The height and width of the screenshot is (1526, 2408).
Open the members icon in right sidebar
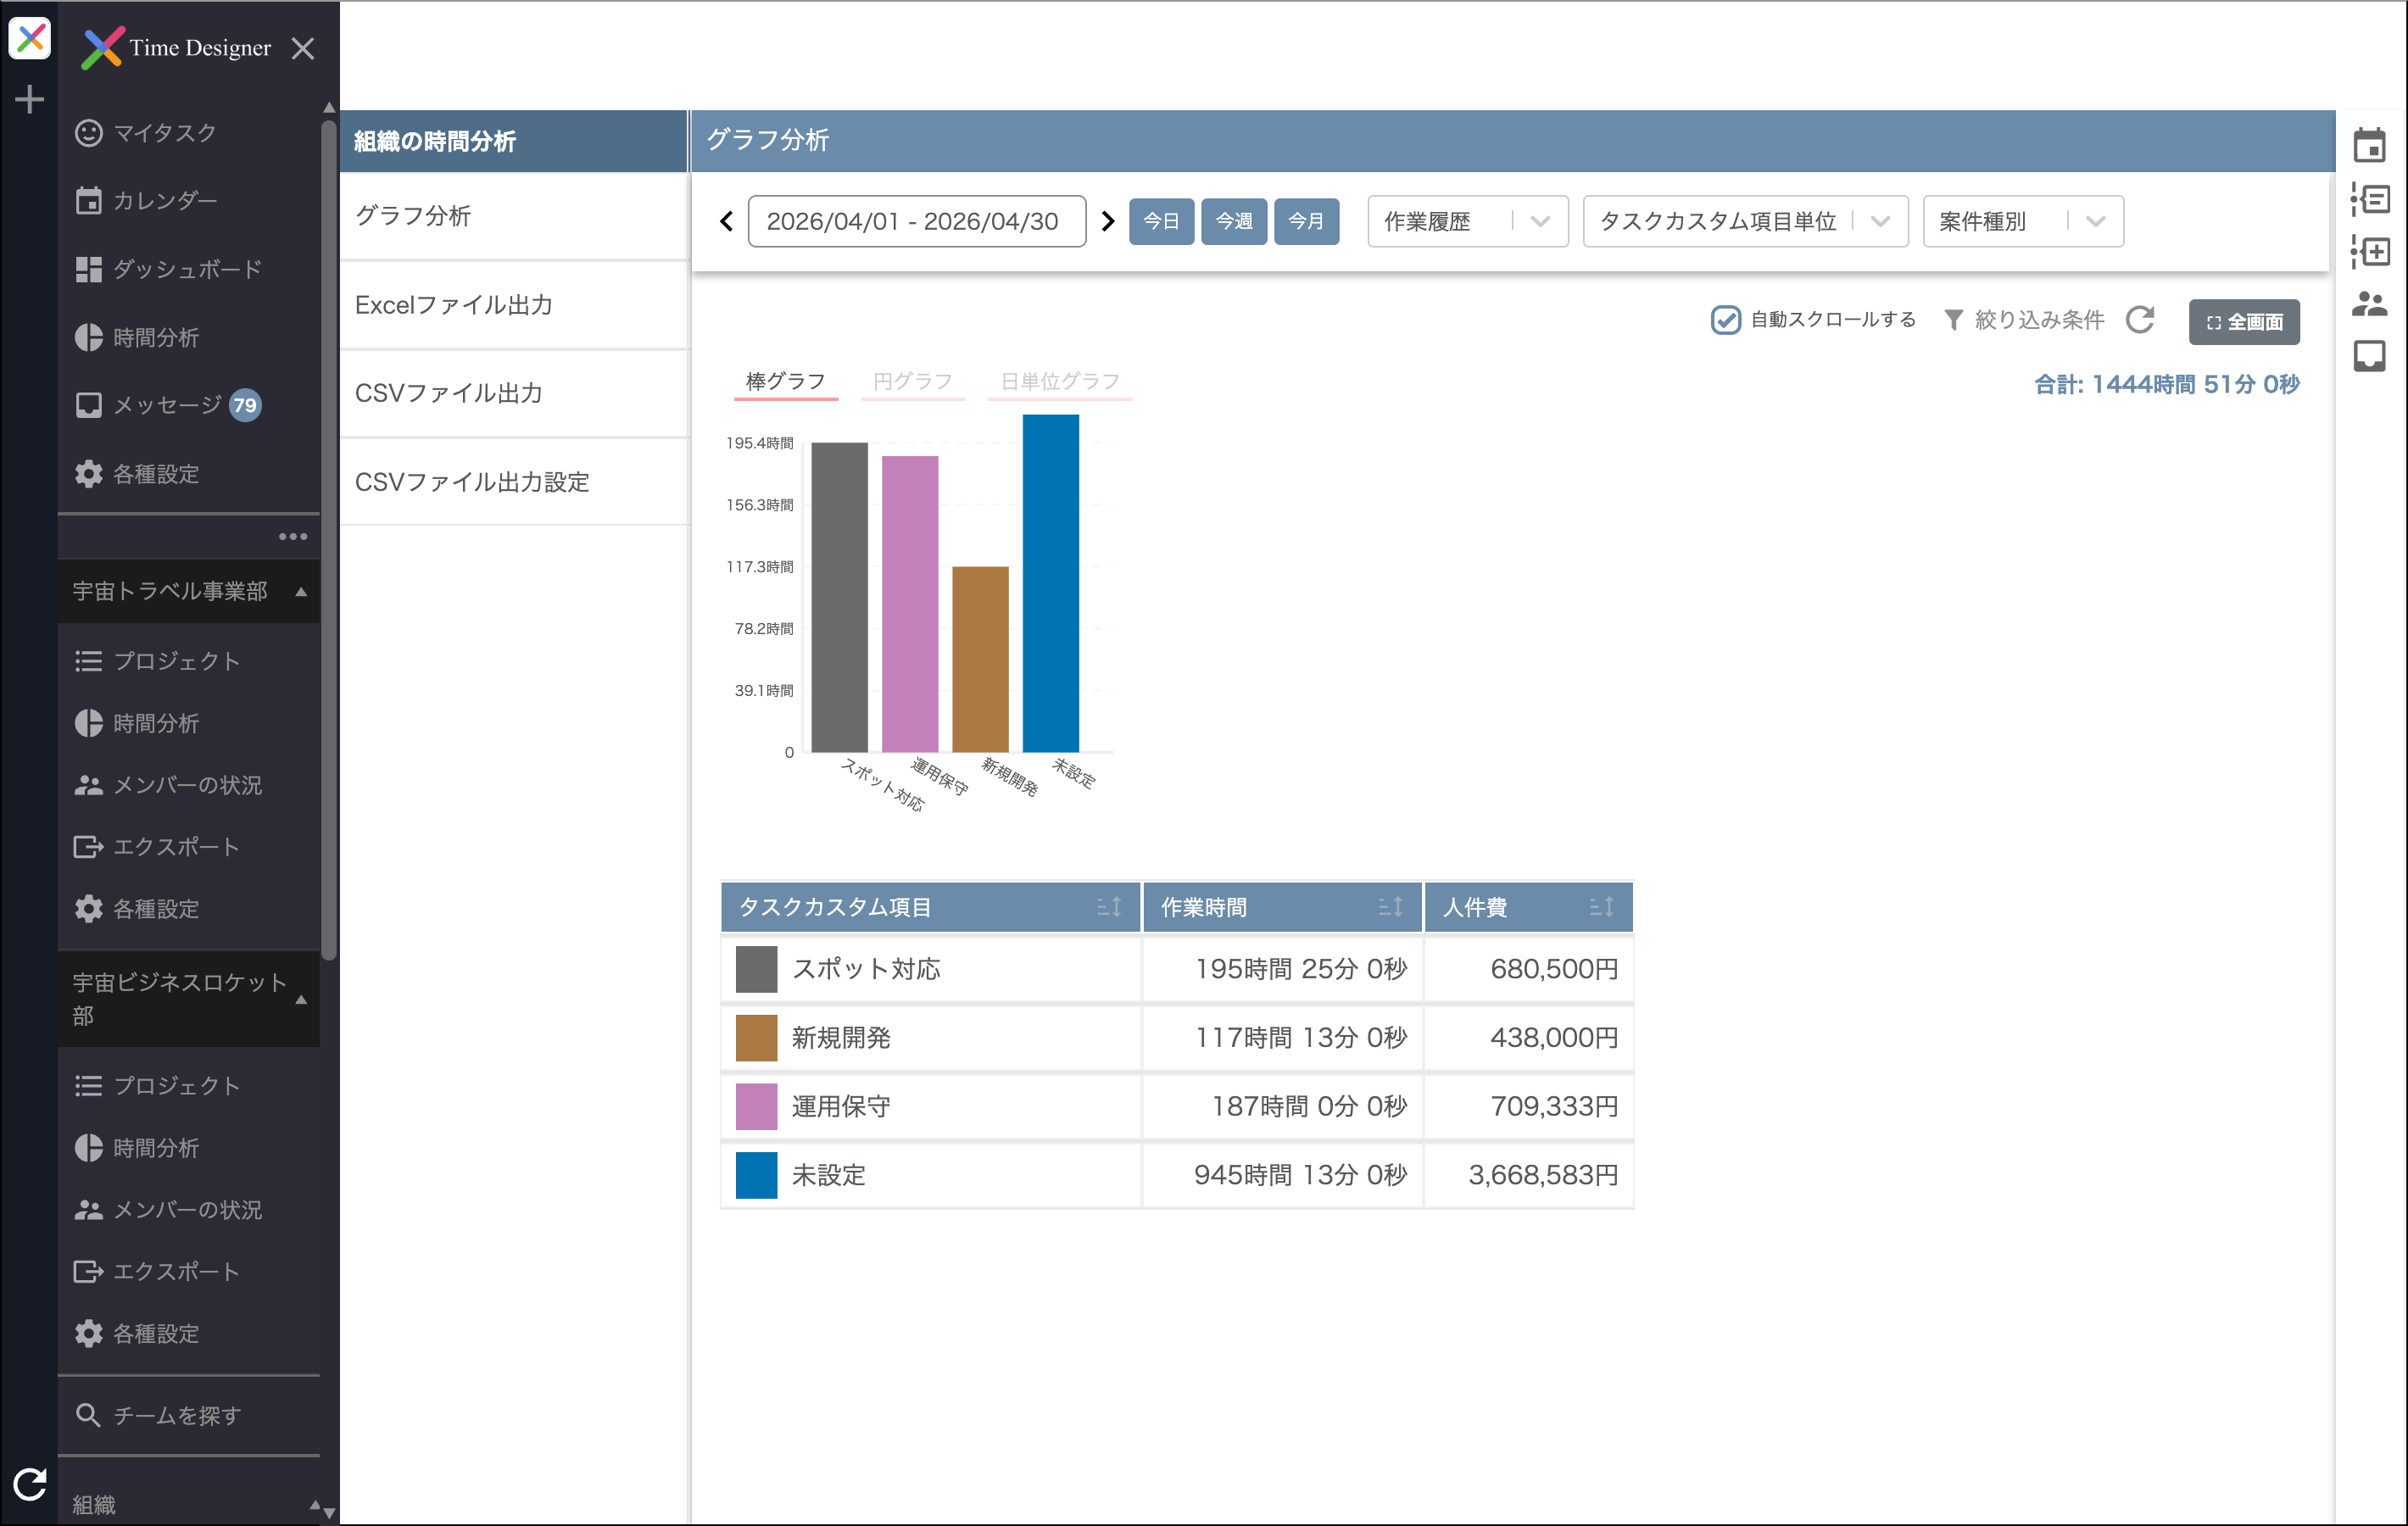[2369, 304]
